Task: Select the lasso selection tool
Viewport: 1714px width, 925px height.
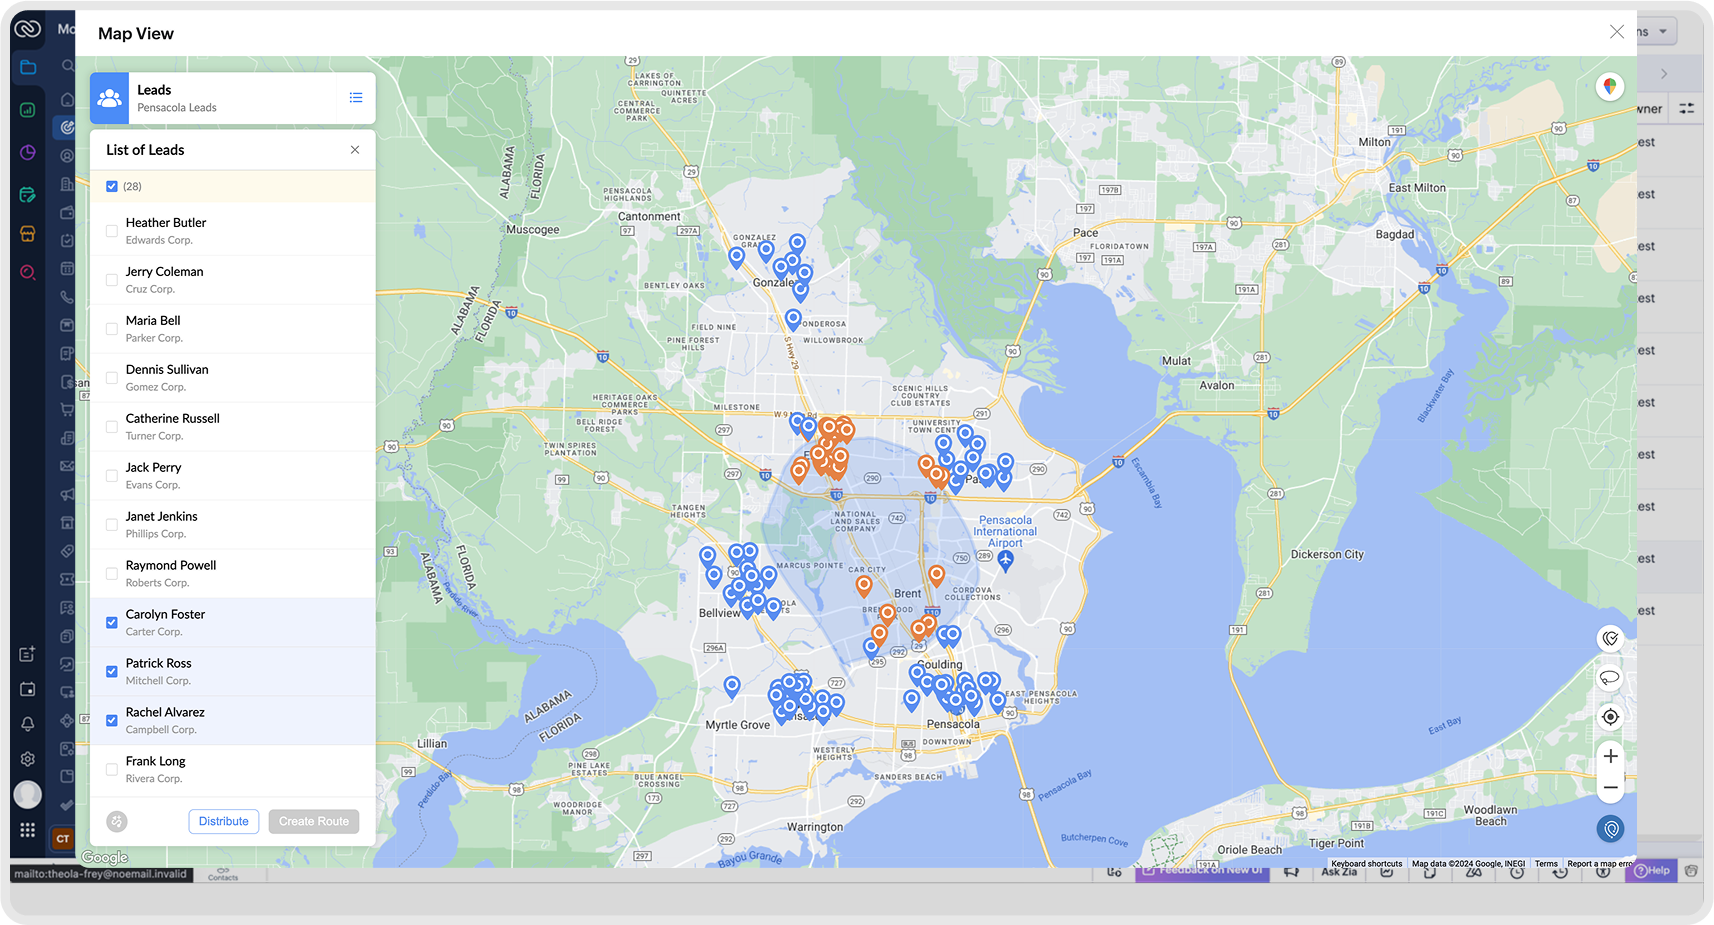Action: pos(1610,678)
